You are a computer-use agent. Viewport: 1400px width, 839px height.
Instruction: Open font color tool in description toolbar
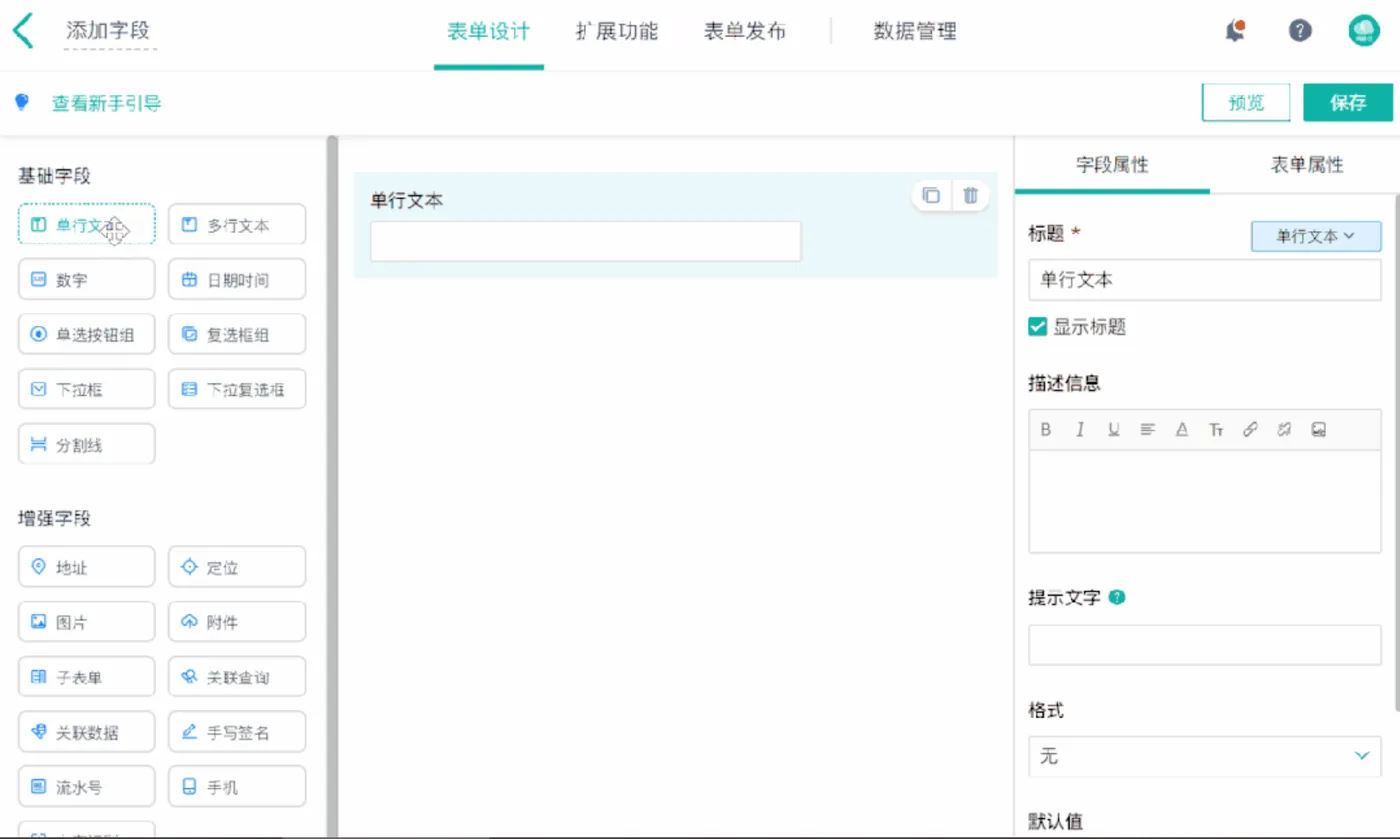pyautogui.click(x=1182, y=430)
